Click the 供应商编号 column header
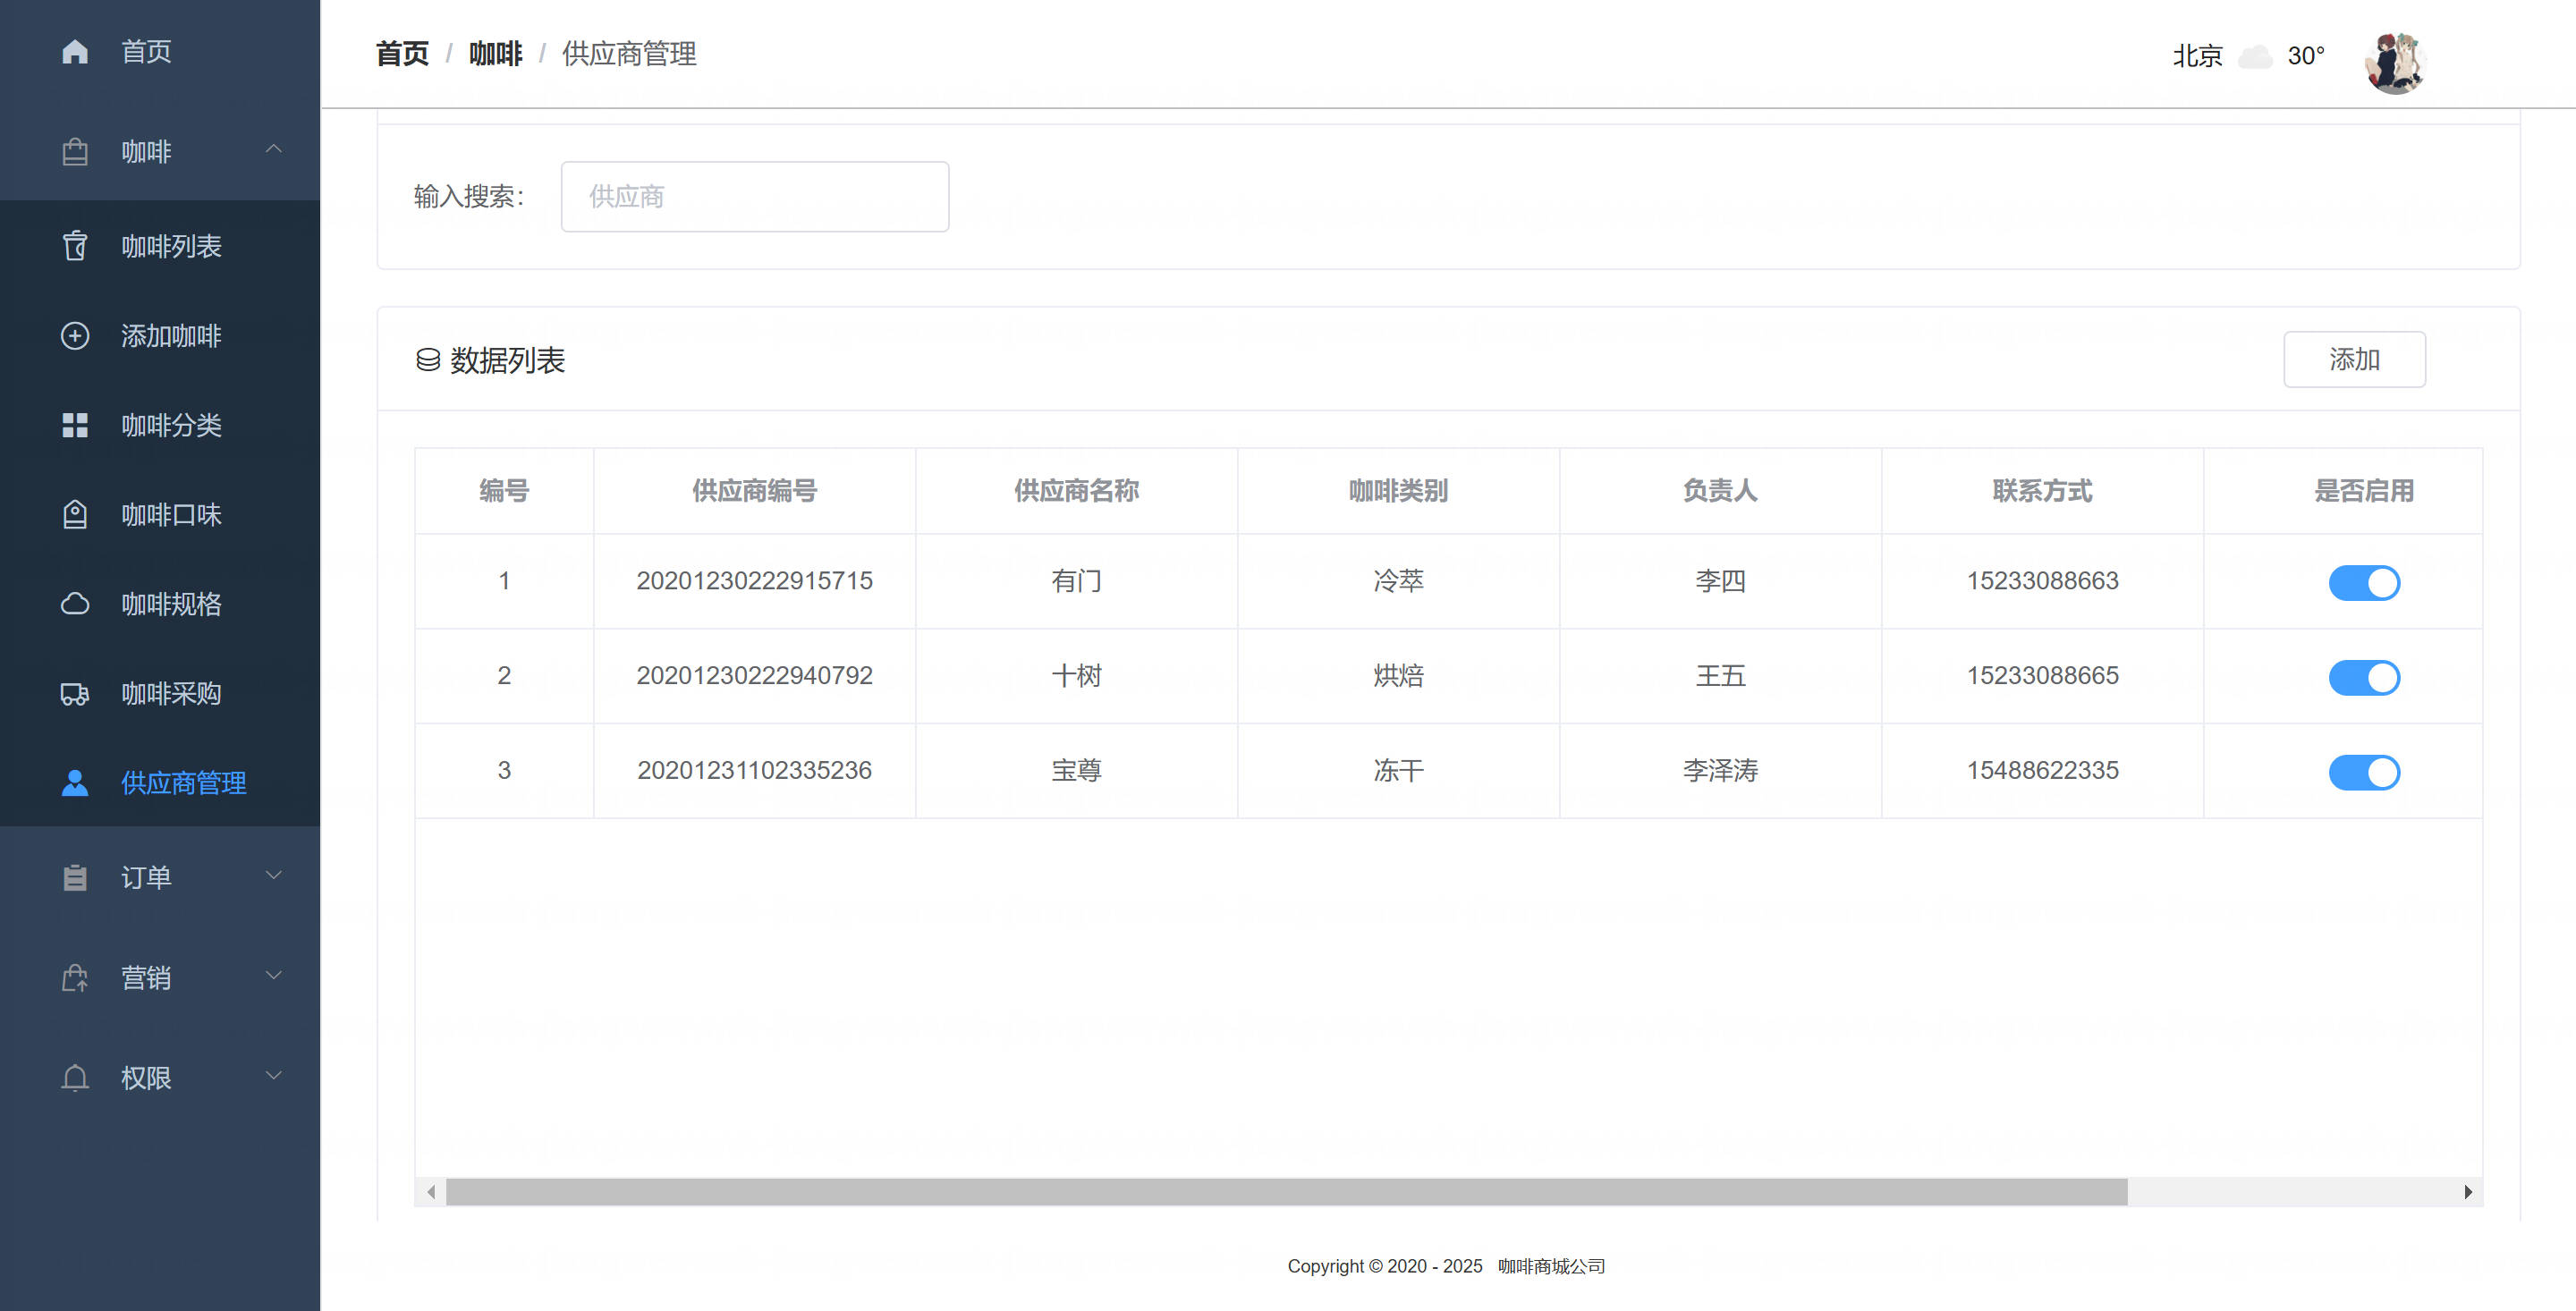The height and width of the screenshot is (1311, 2576). point(754,491)
